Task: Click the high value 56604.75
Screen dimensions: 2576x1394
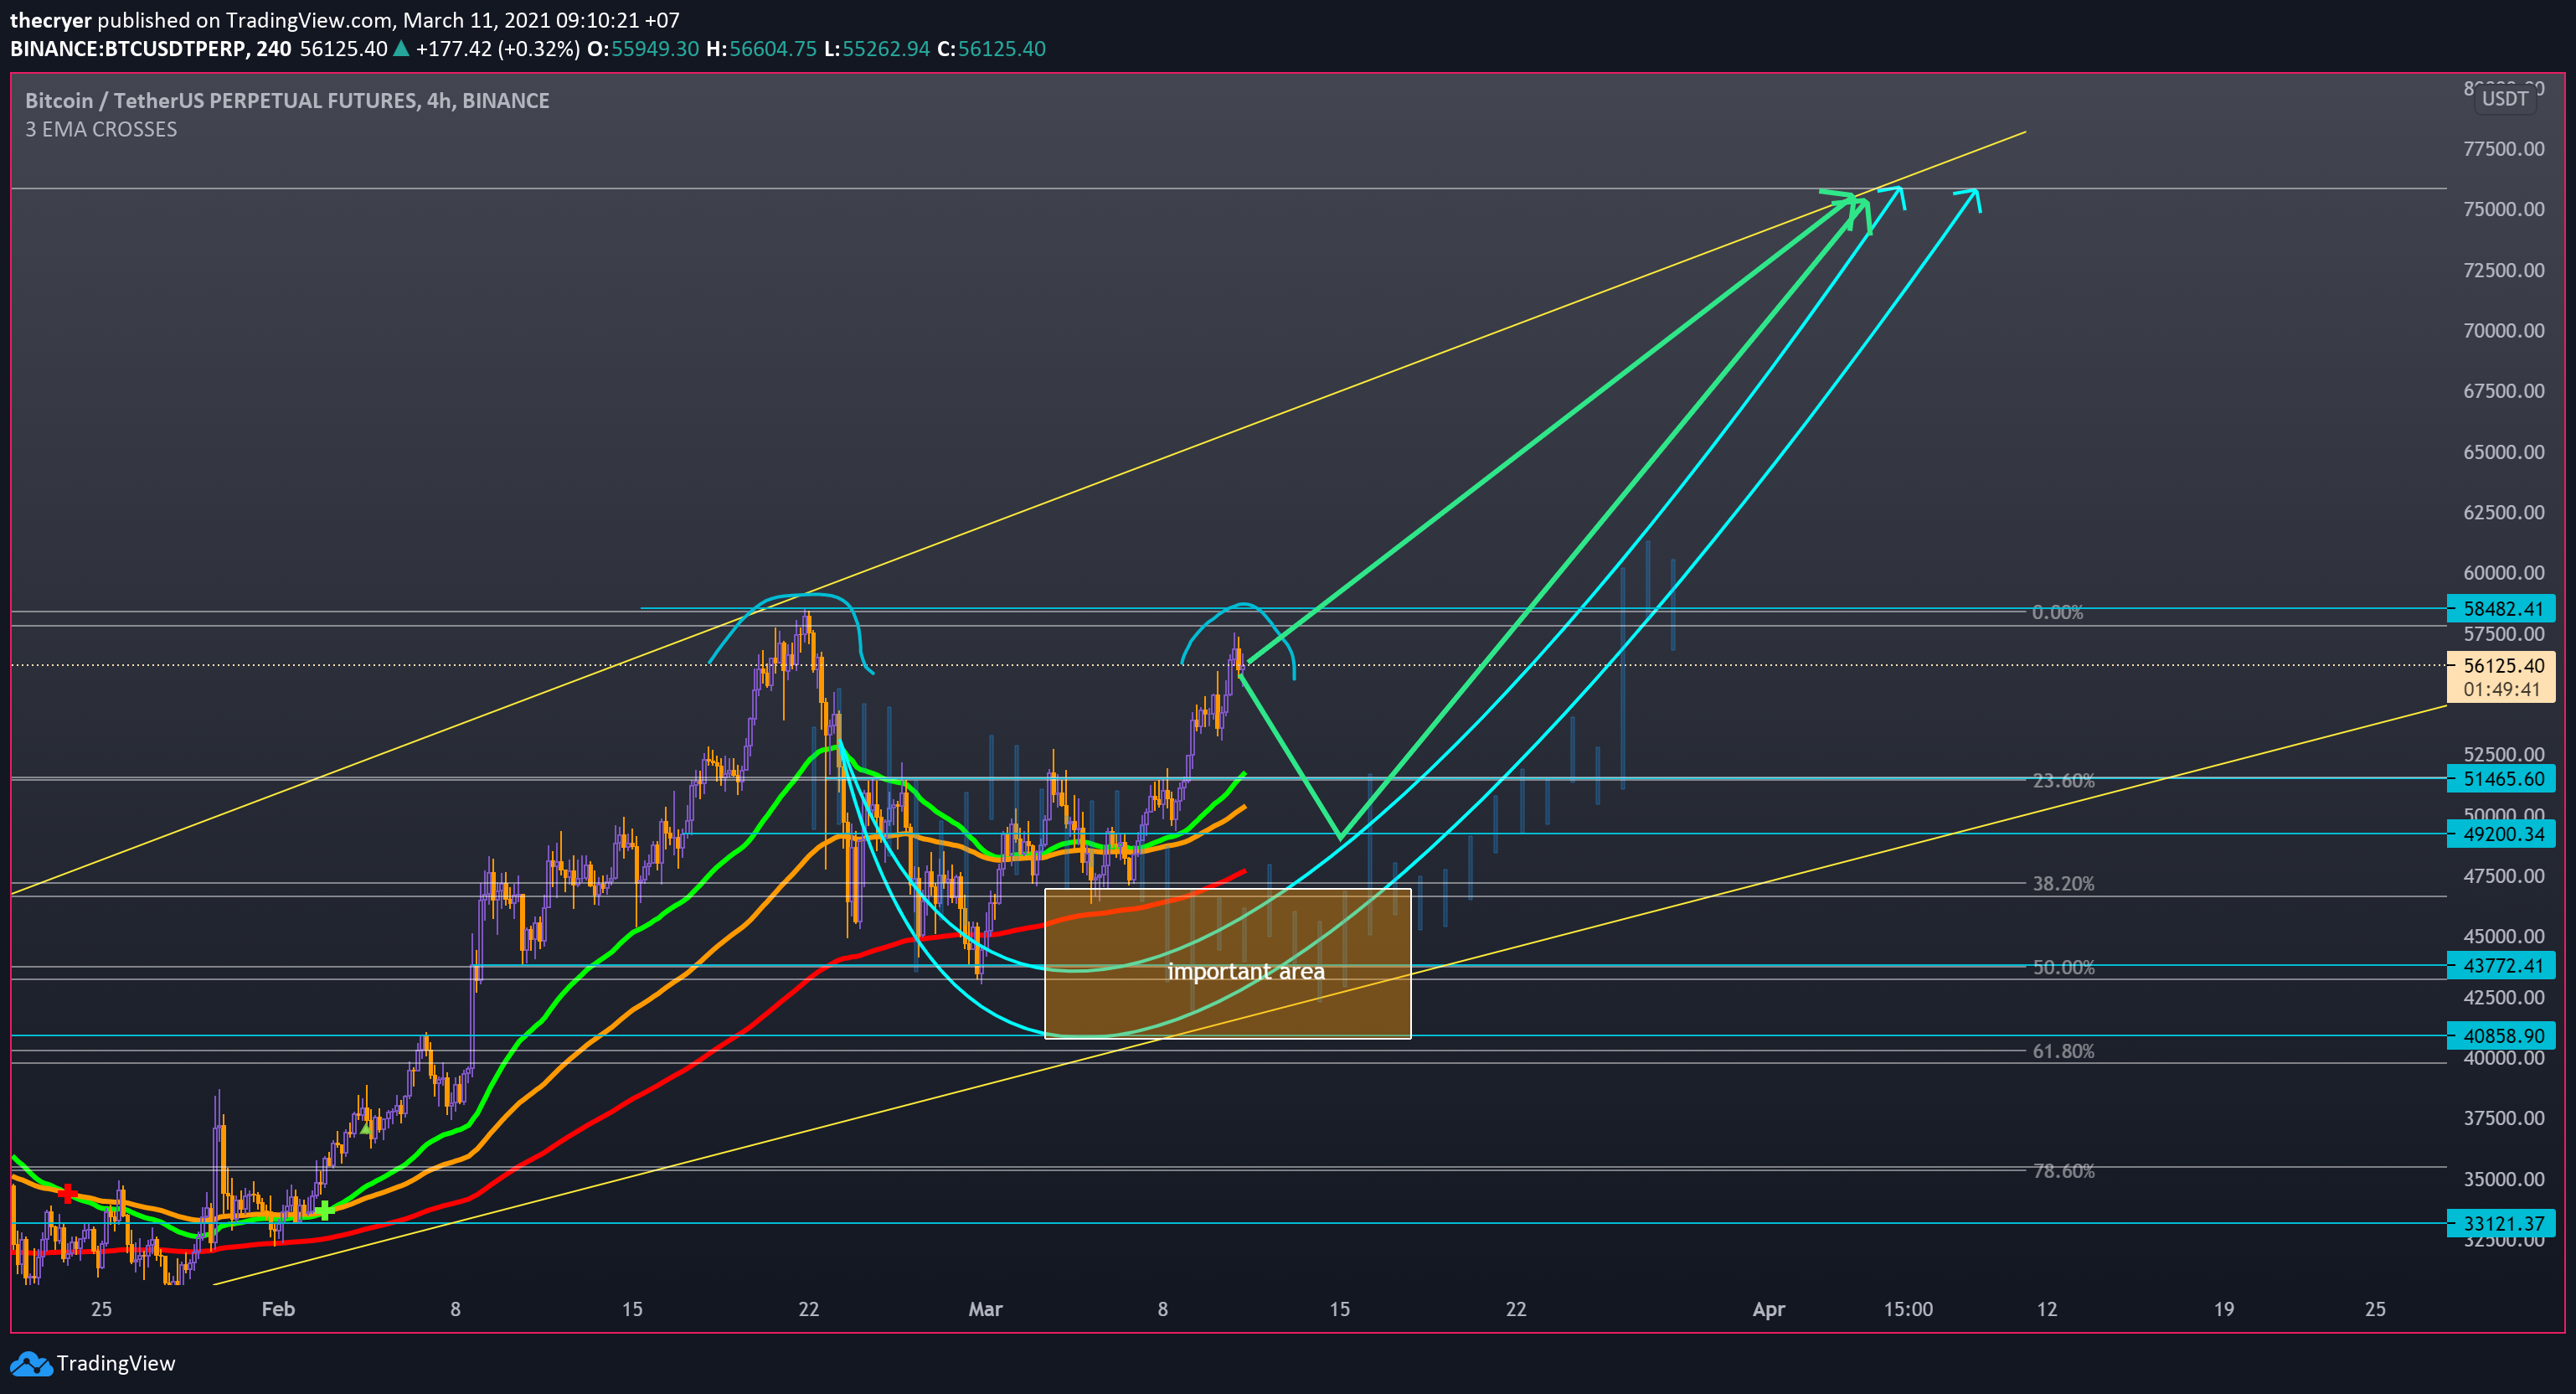Action: pos(772,49)
